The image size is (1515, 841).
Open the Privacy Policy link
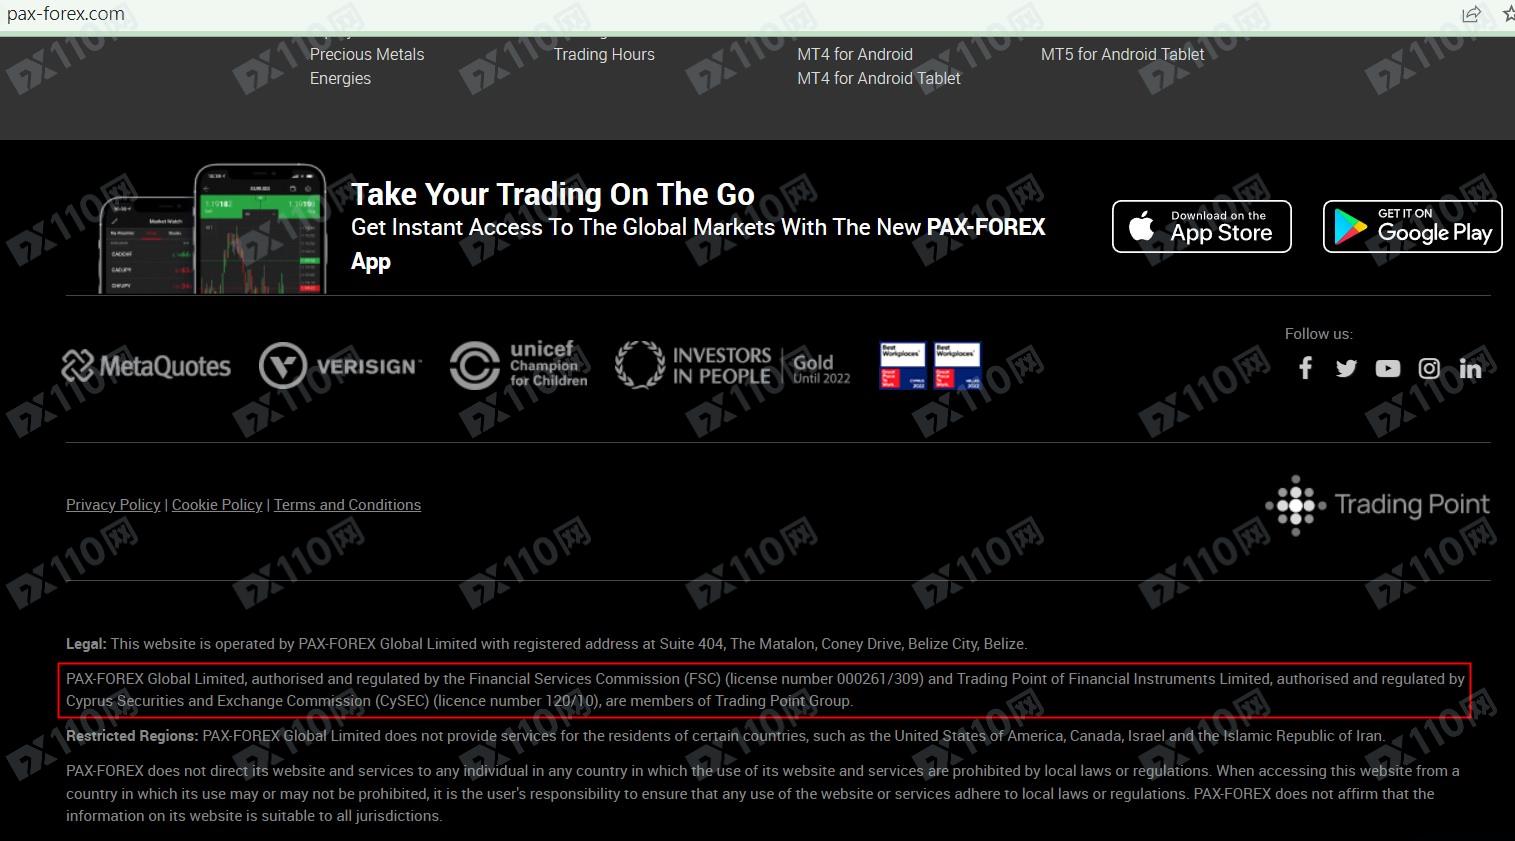[113, 505]
